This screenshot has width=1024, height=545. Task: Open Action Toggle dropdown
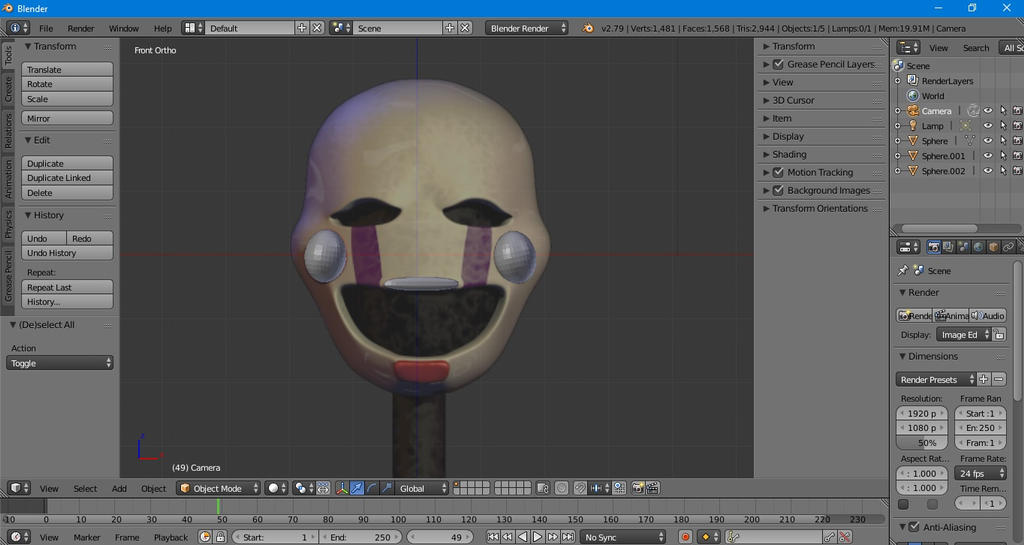pyautogui.click(x=59, y=363)
